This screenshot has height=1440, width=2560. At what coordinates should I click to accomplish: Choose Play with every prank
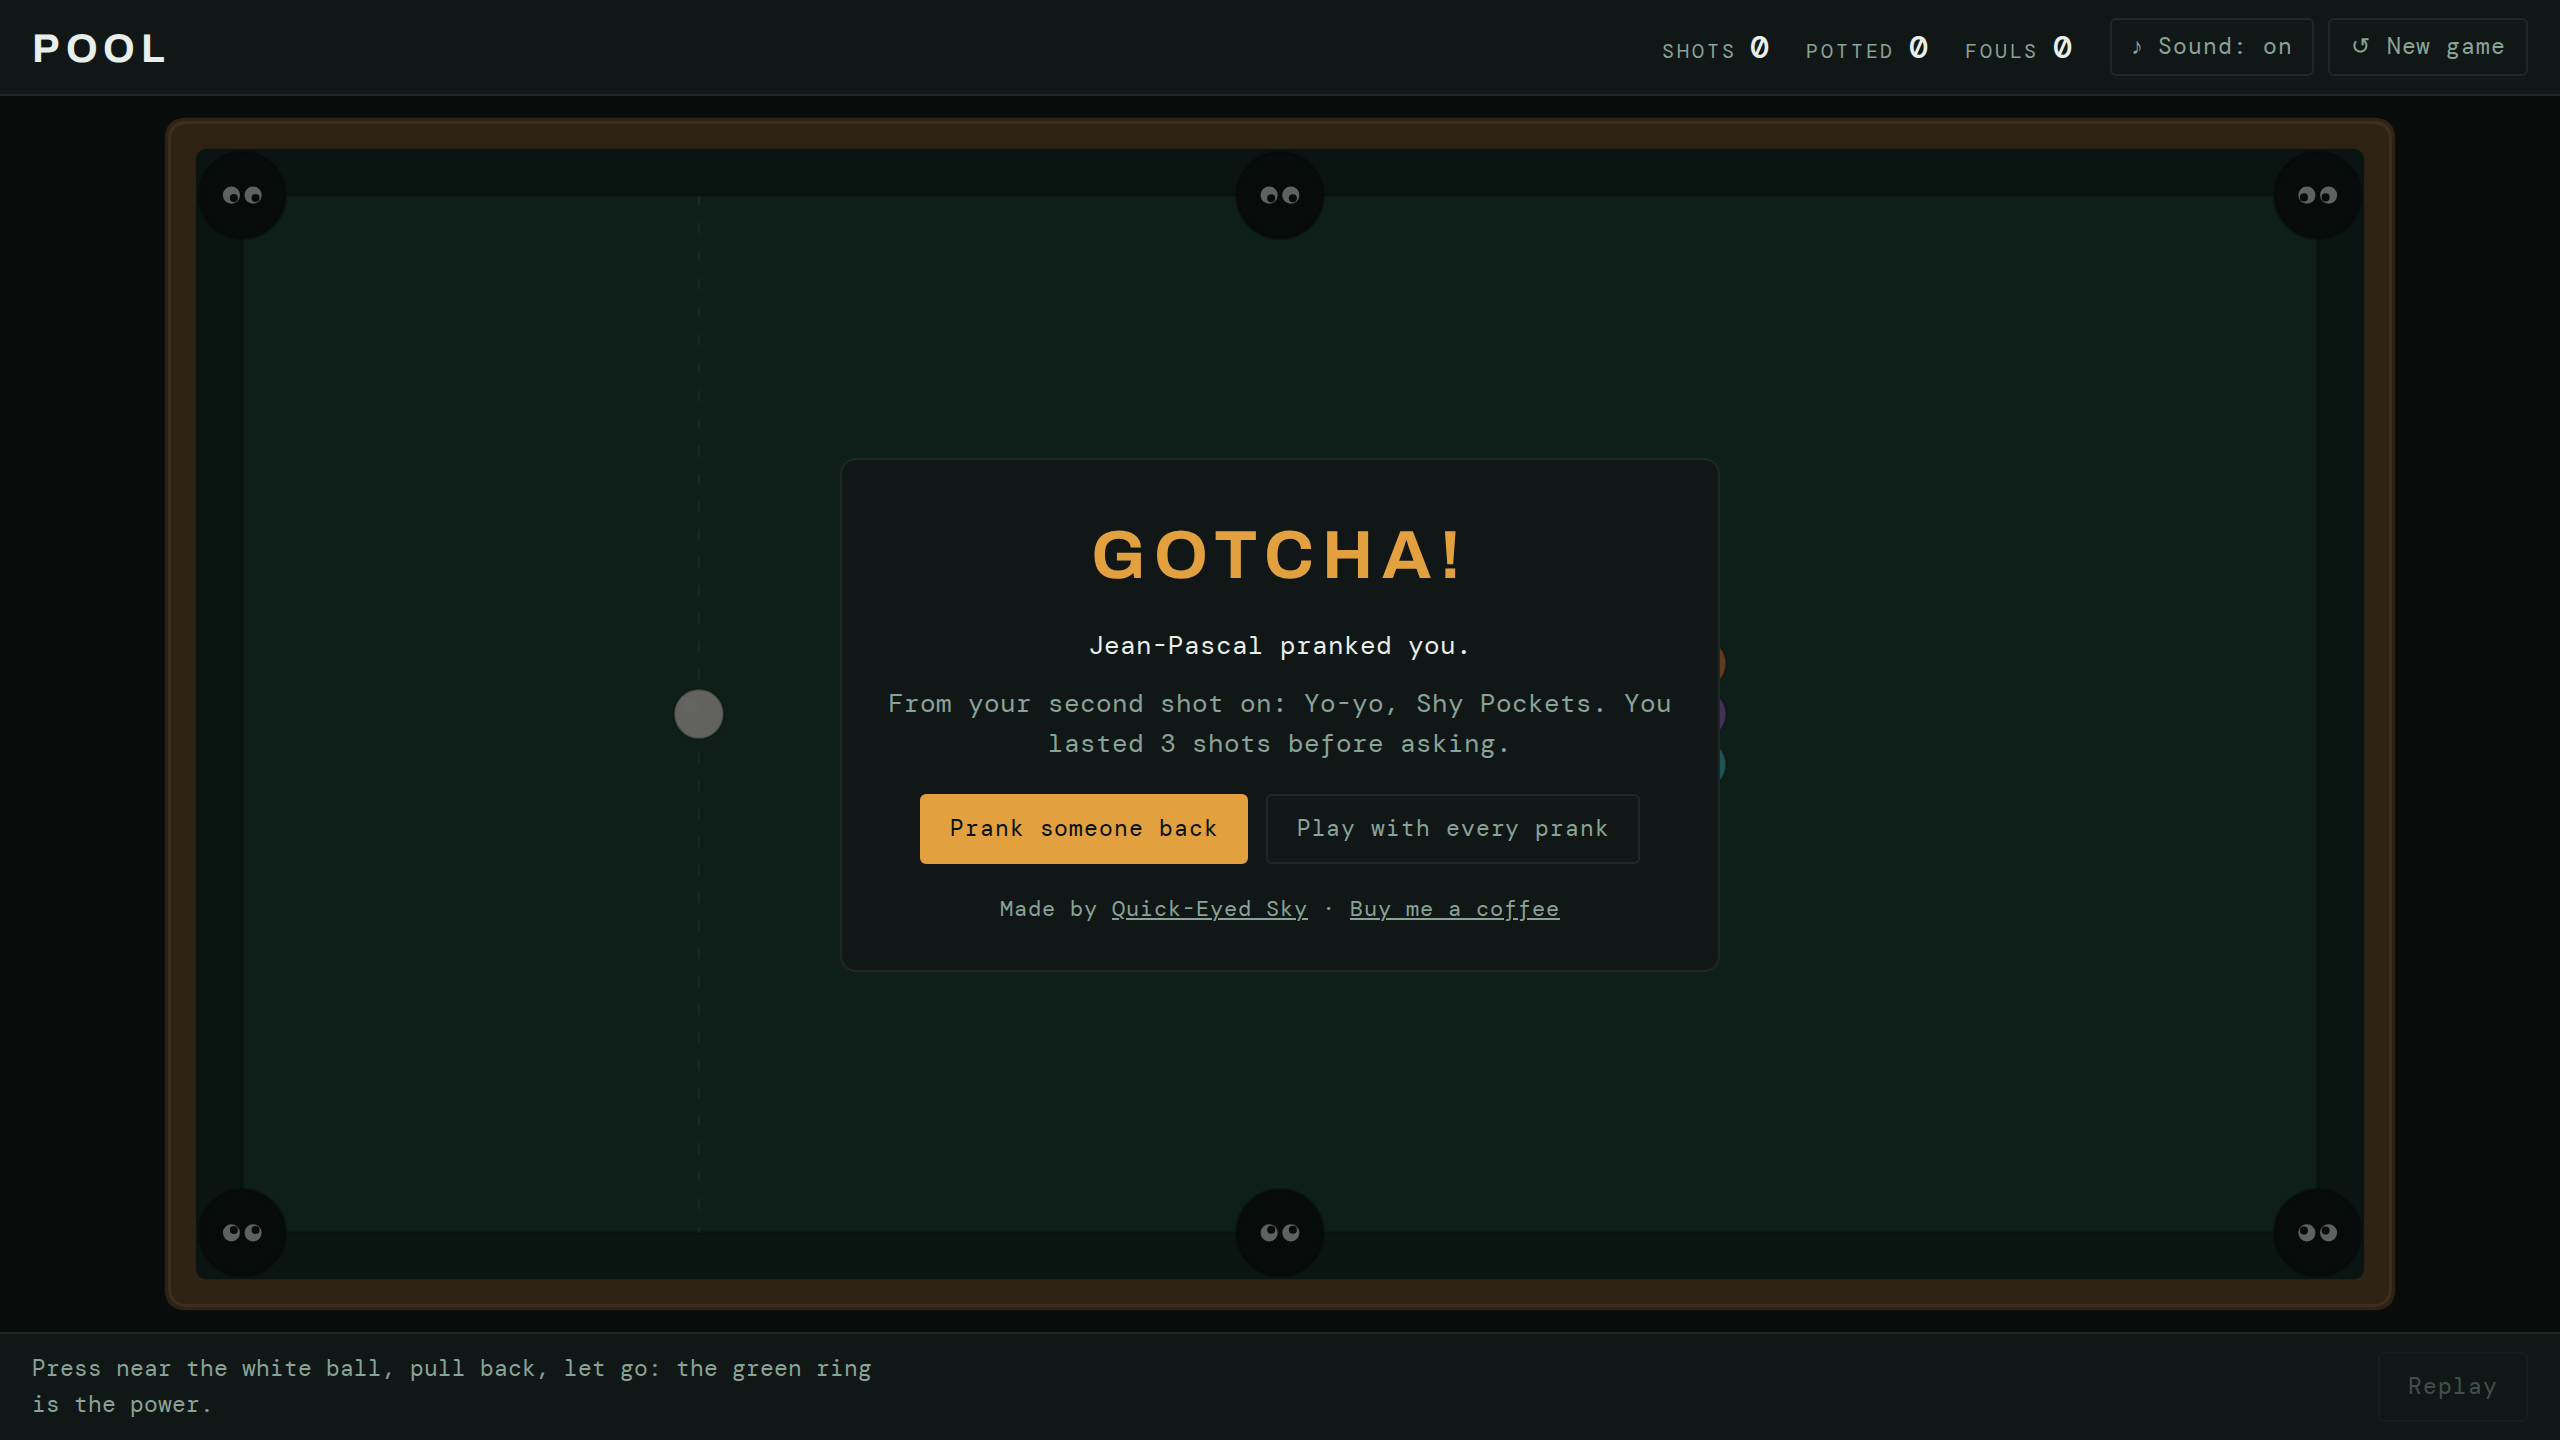click(1452, 828)
